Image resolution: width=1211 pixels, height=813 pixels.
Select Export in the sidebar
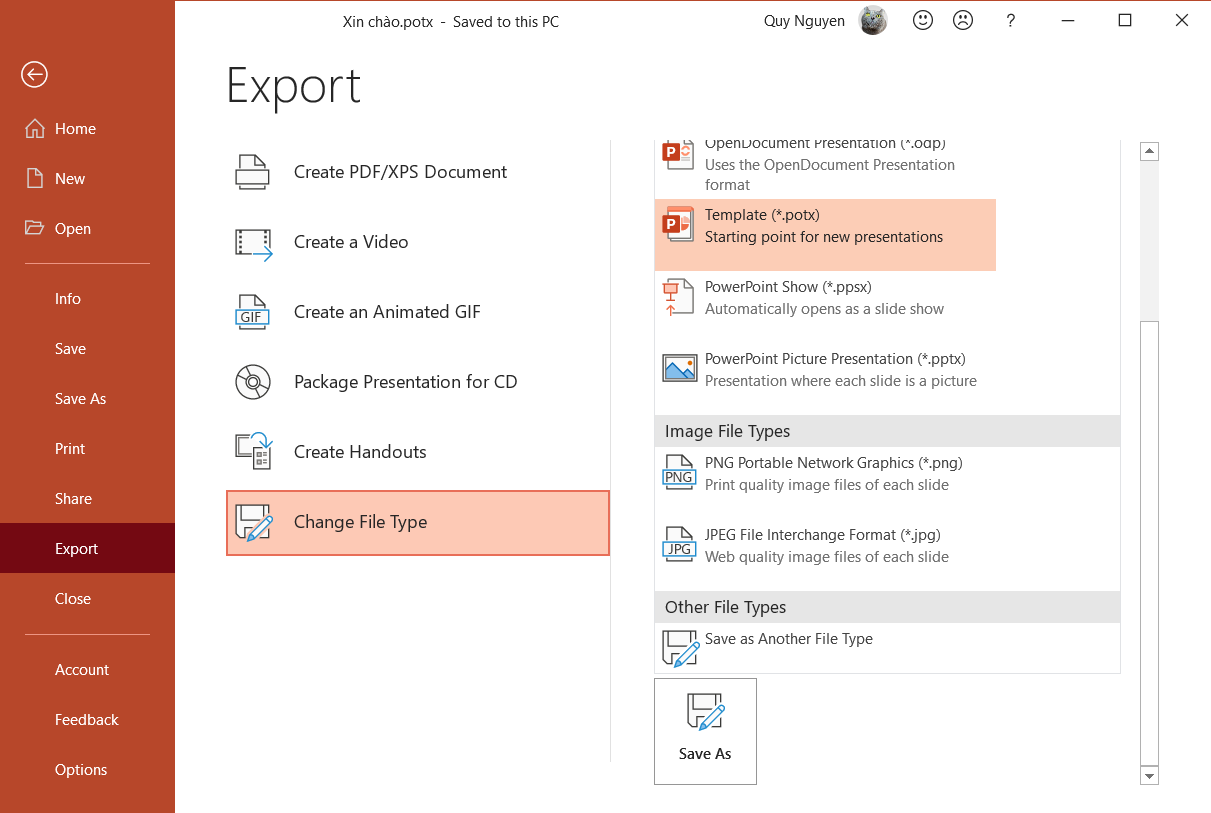87,548
